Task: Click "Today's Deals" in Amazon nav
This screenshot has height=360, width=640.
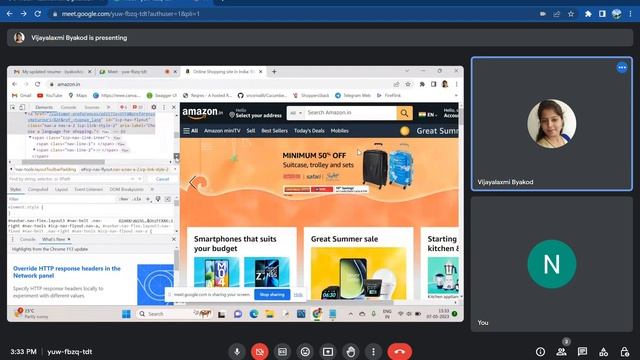Action: pos(309,131)
